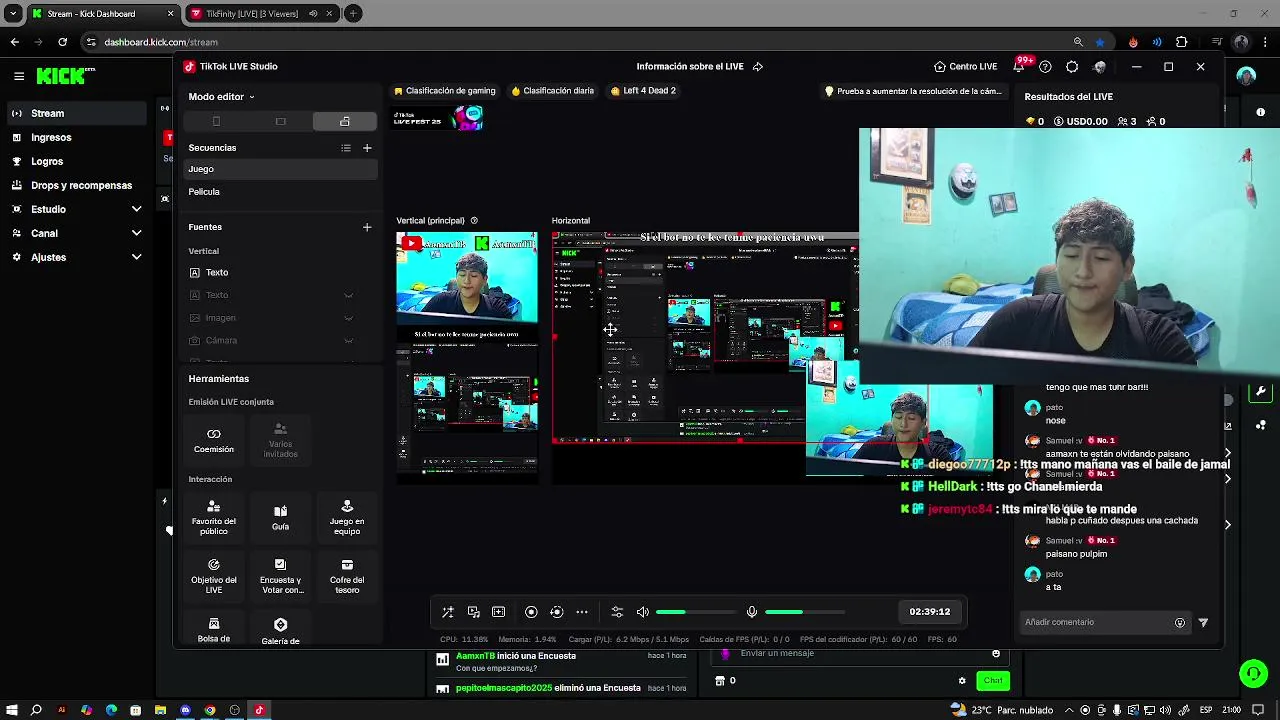This screenshot has height=720, width=1280.
Task: Share Información sobre el LIVE
Action: tap(757, 67)
